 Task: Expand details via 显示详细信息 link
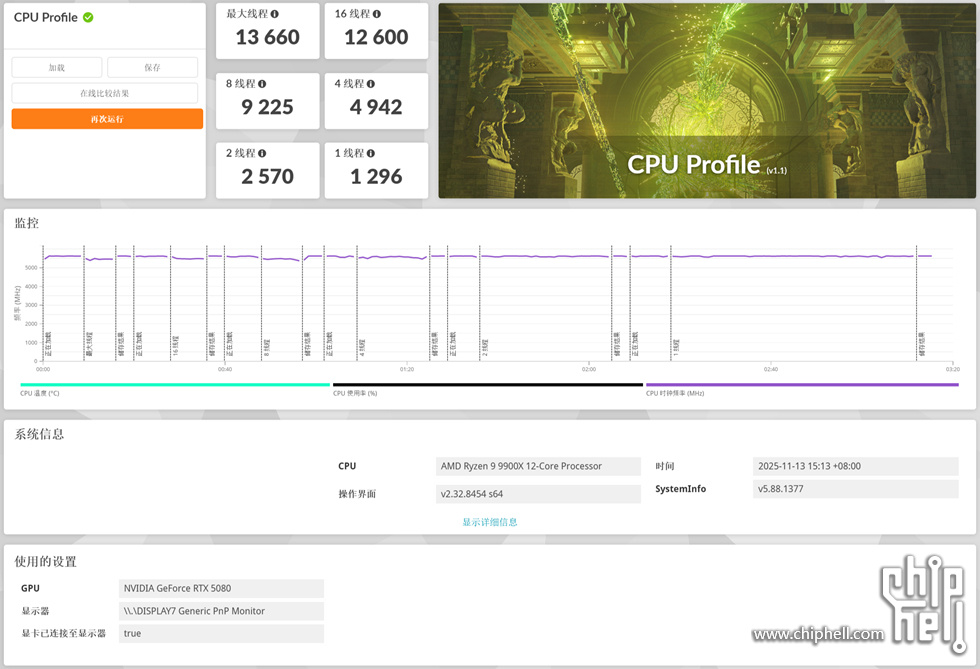(490, 522)
